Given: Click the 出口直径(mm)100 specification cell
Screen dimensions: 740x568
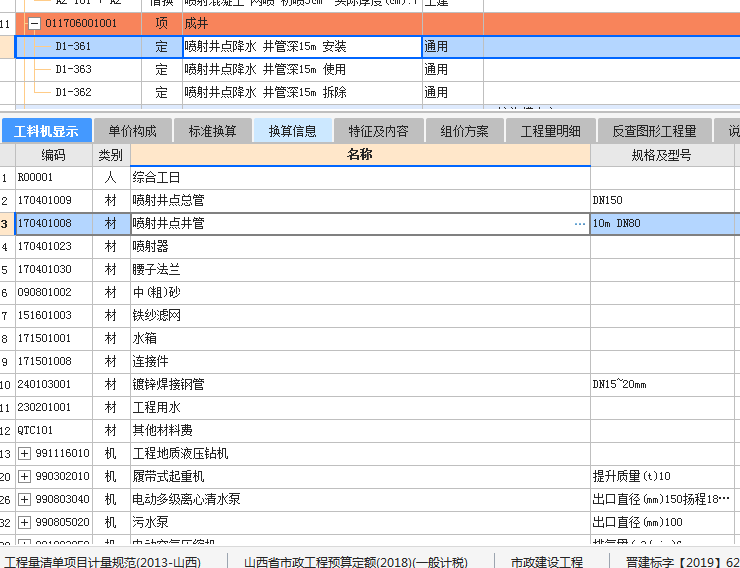Looking at the screenshot, I should click(662, 522).
